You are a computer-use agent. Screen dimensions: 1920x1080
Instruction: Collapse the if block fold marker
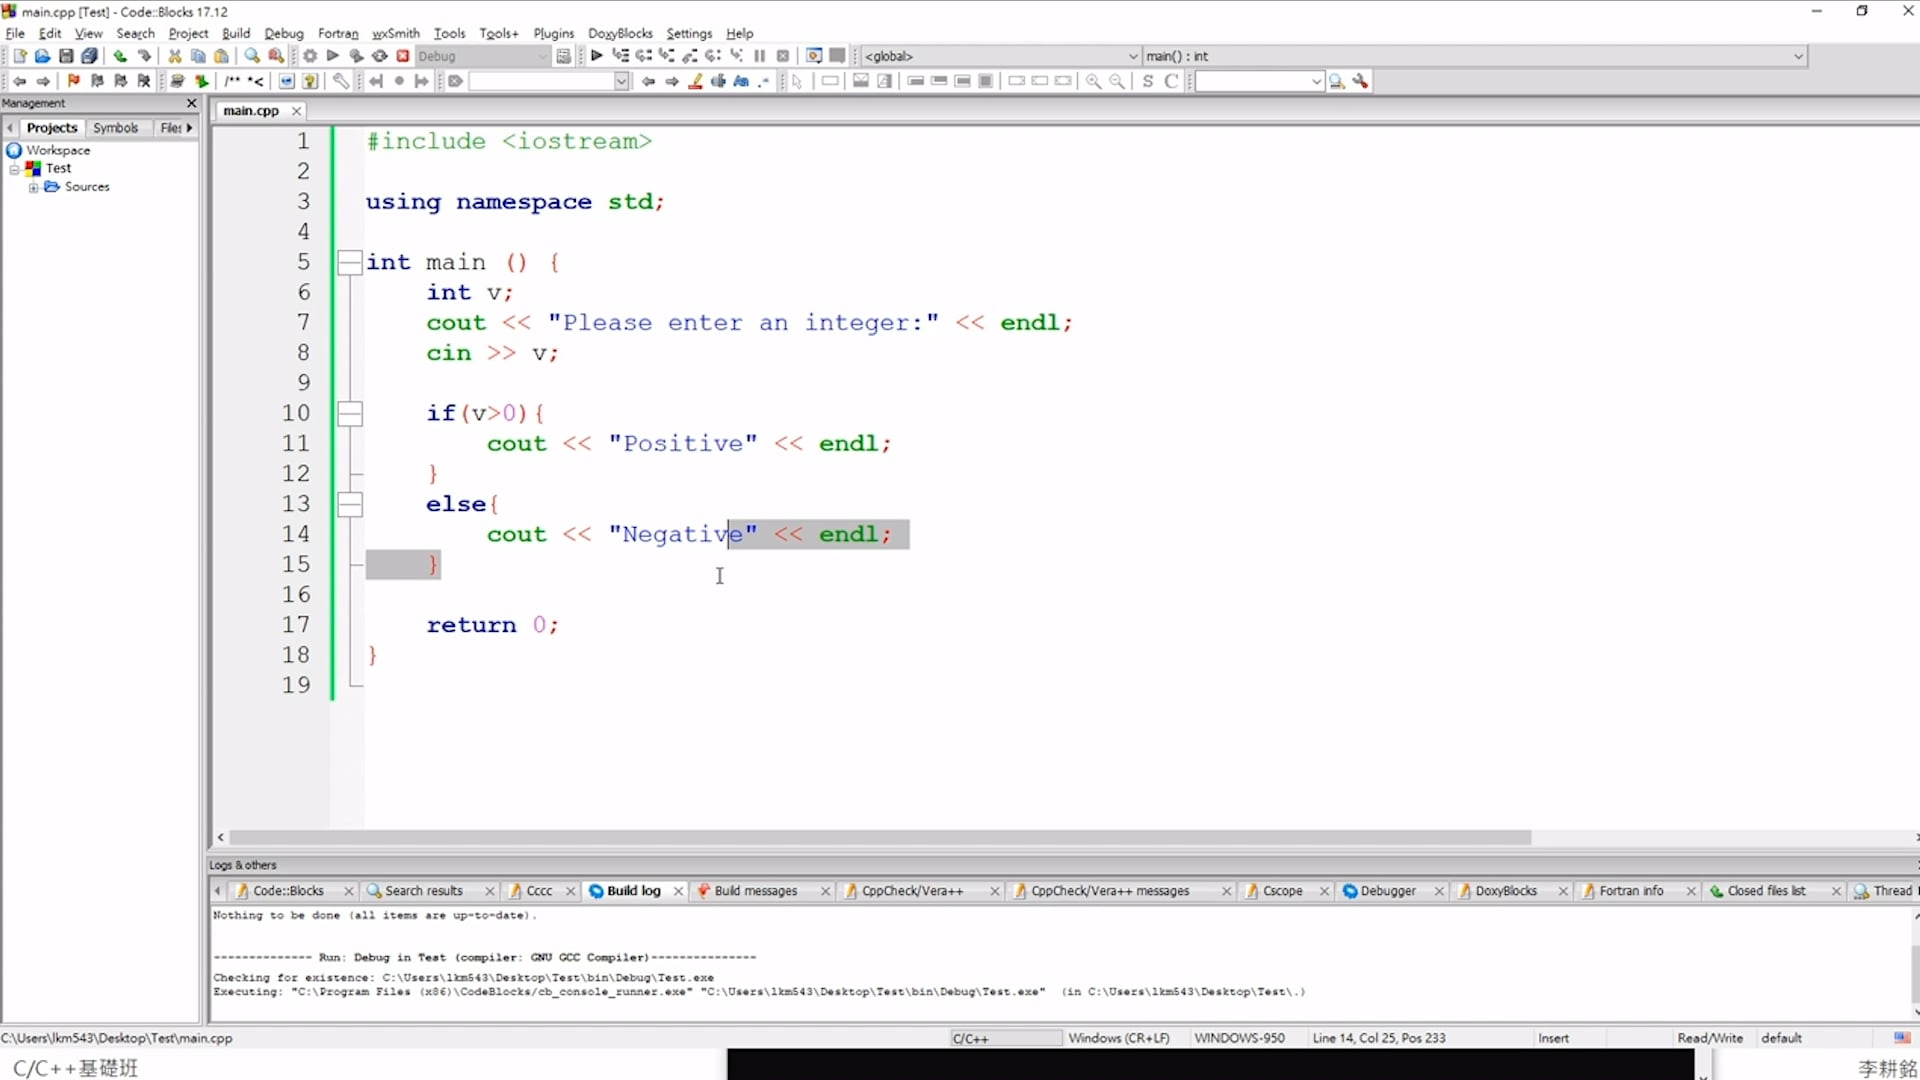click(349, 413)
